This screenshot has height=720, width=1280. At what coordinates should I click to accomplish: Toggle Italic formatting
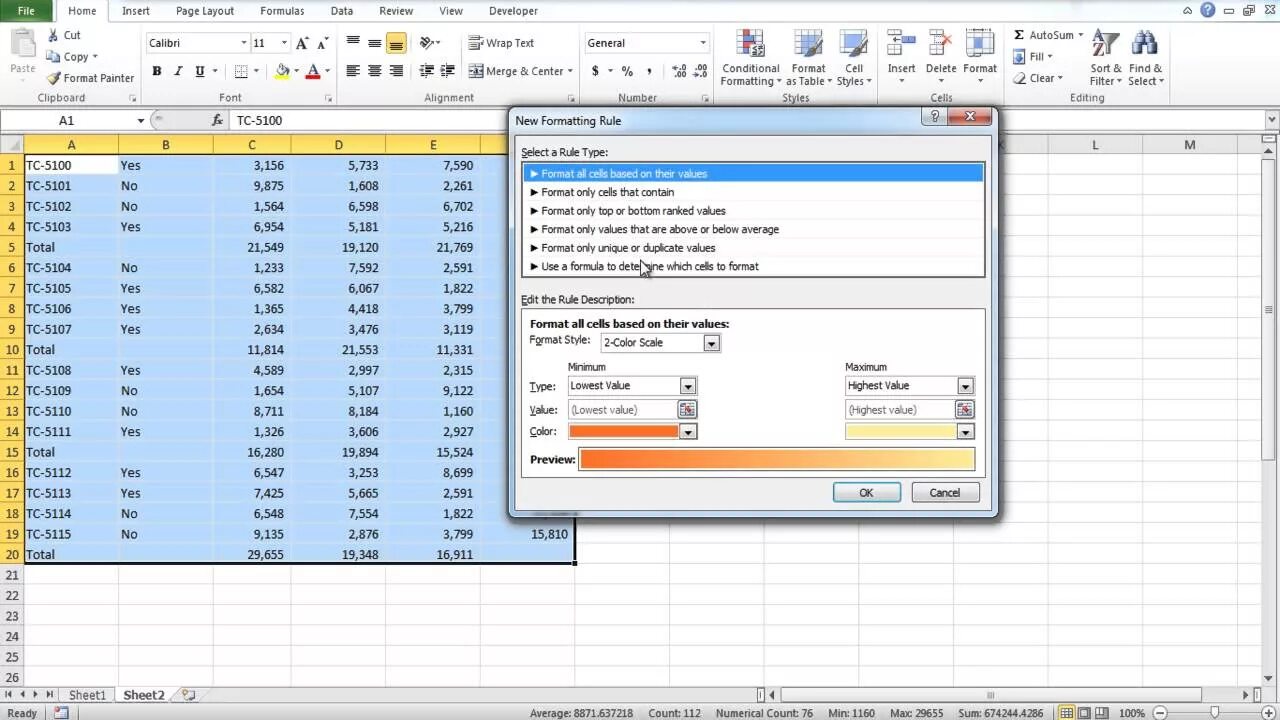click(178, 71)
